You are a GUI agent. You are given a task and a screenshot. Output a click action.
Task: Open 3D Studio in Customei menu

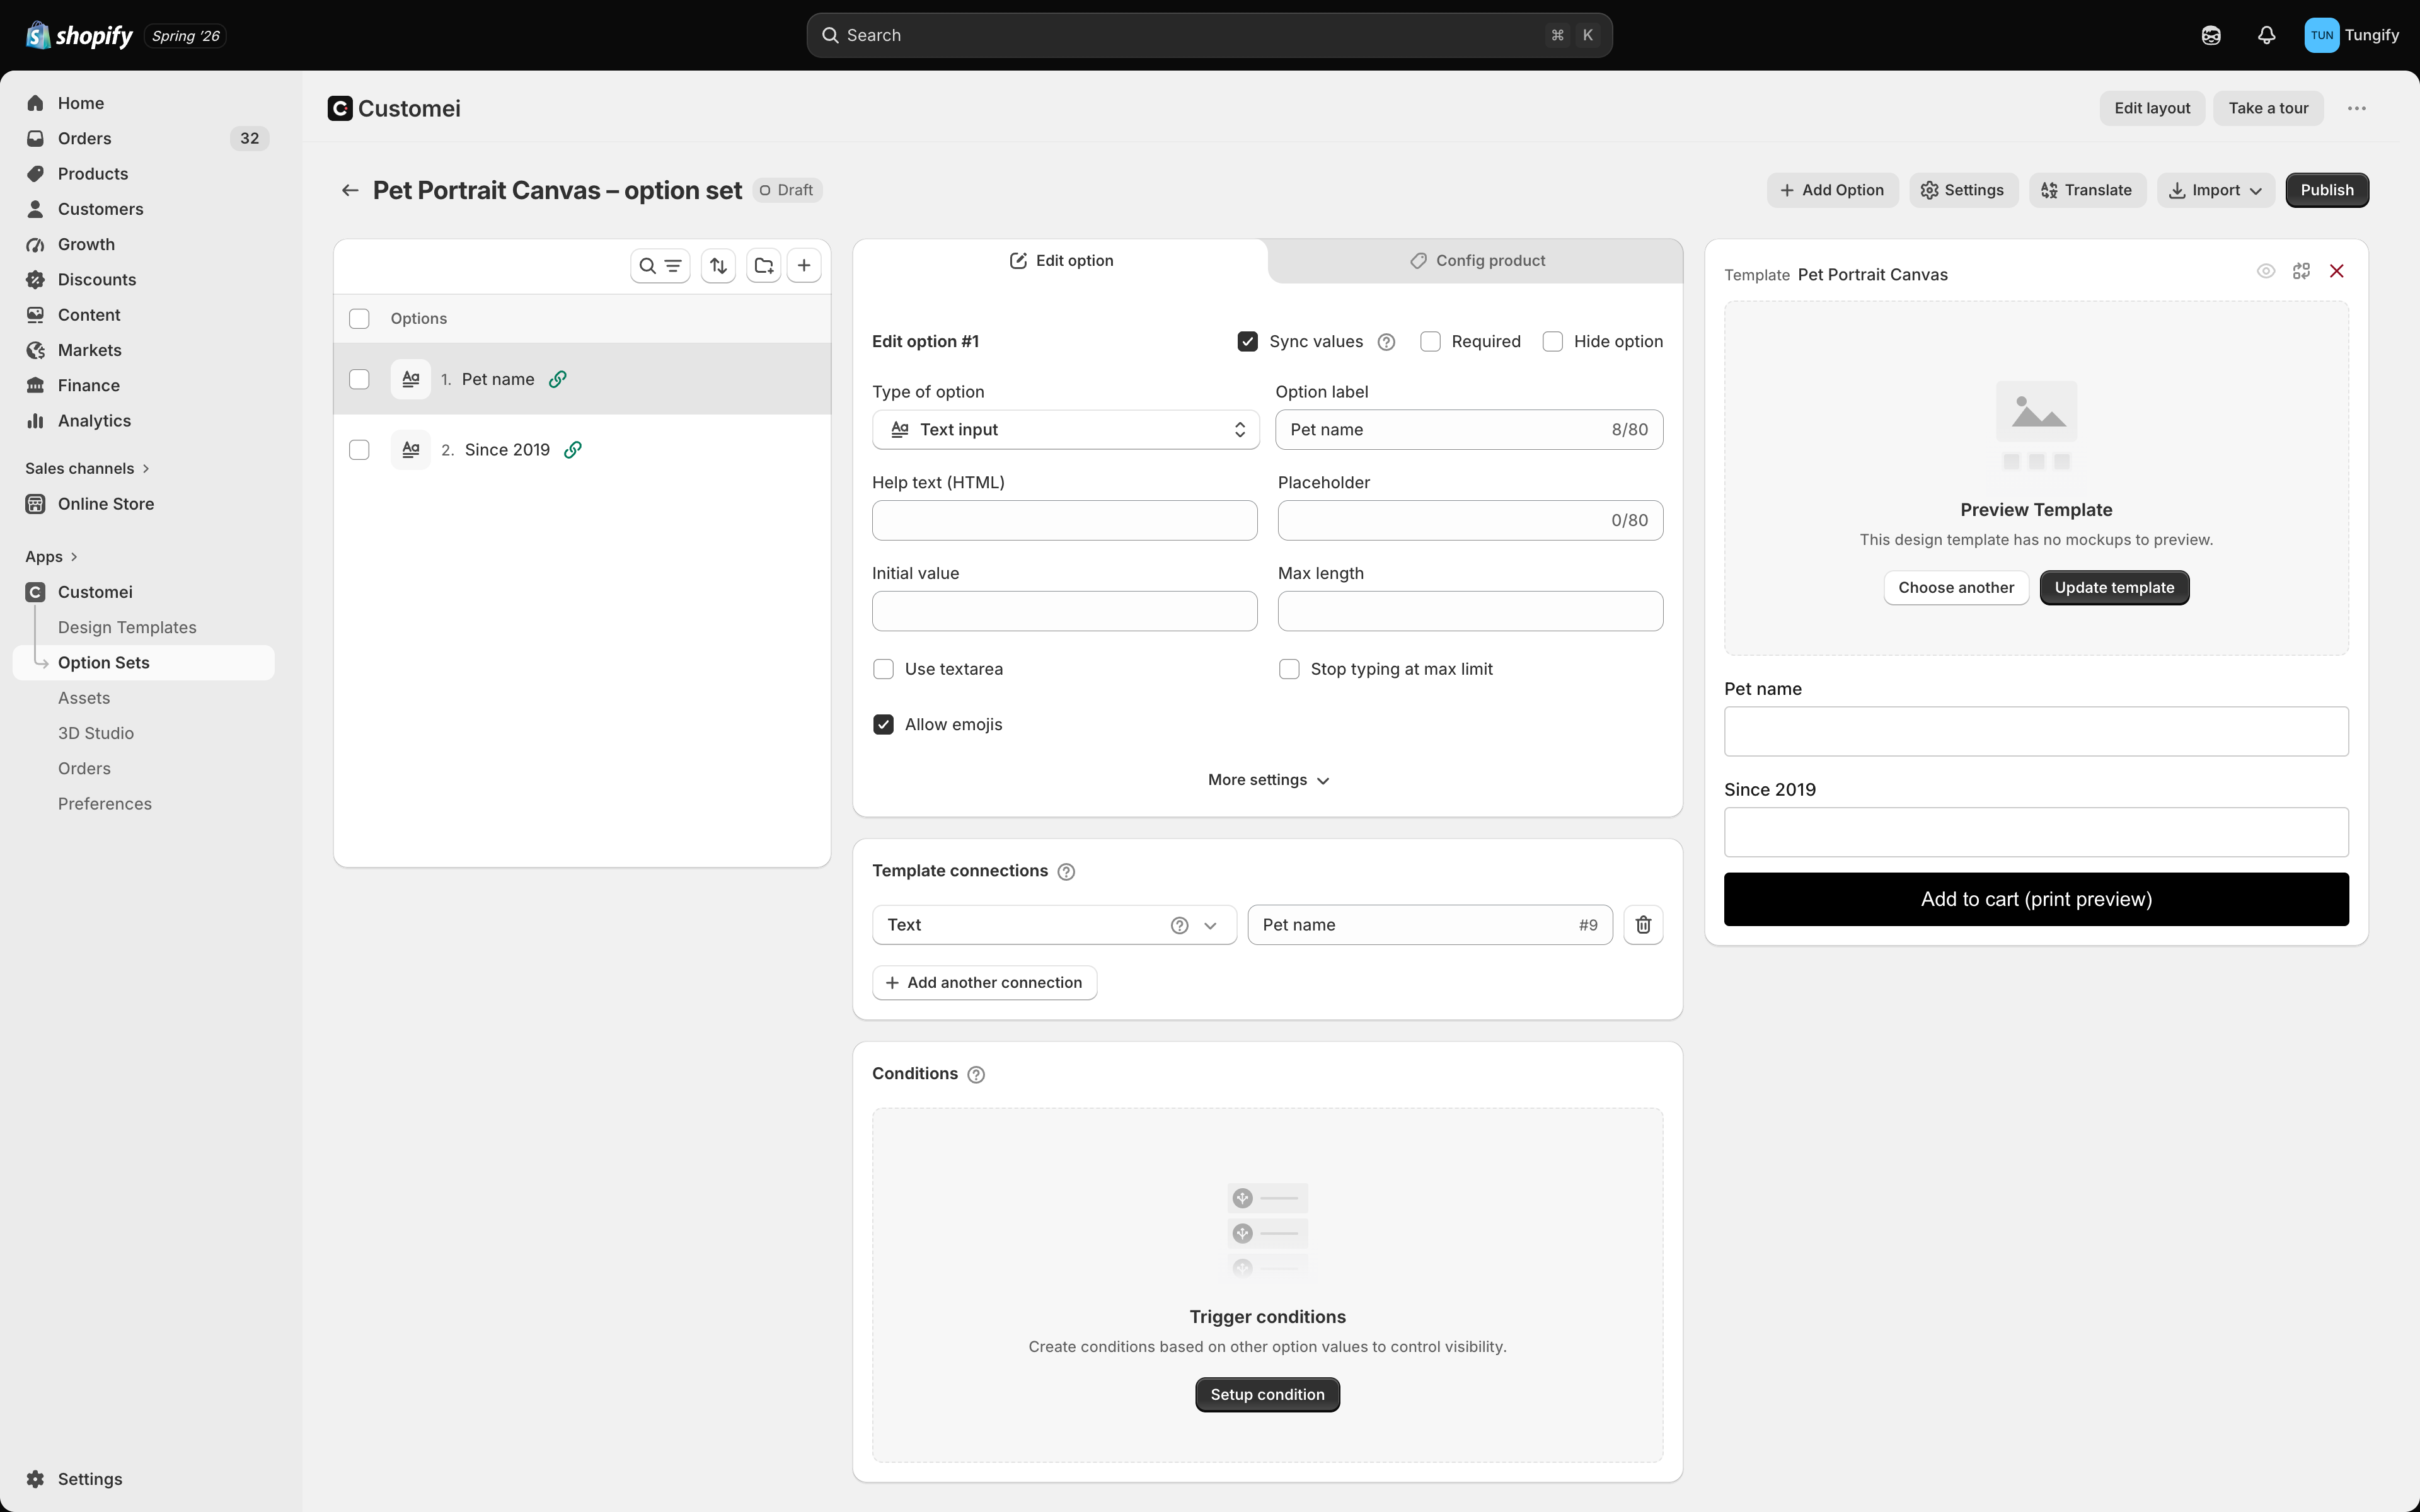(x=96, y=733)
